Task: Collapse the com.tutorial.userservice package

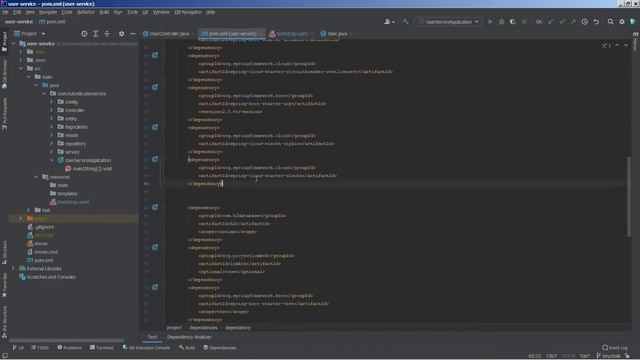Action: 44,93
